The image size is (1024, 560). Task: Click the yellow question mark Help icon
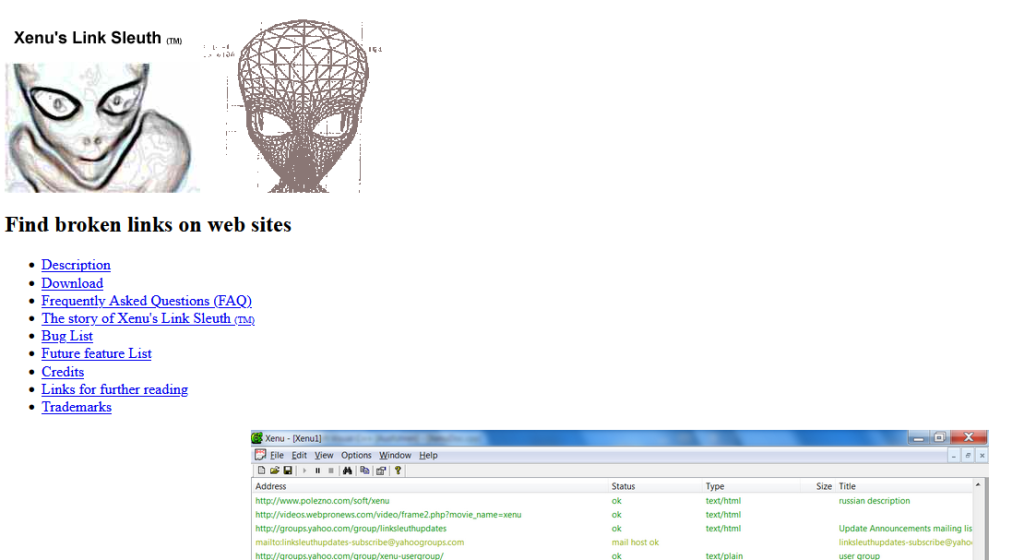pyautogui.click(x=398, y=471)
